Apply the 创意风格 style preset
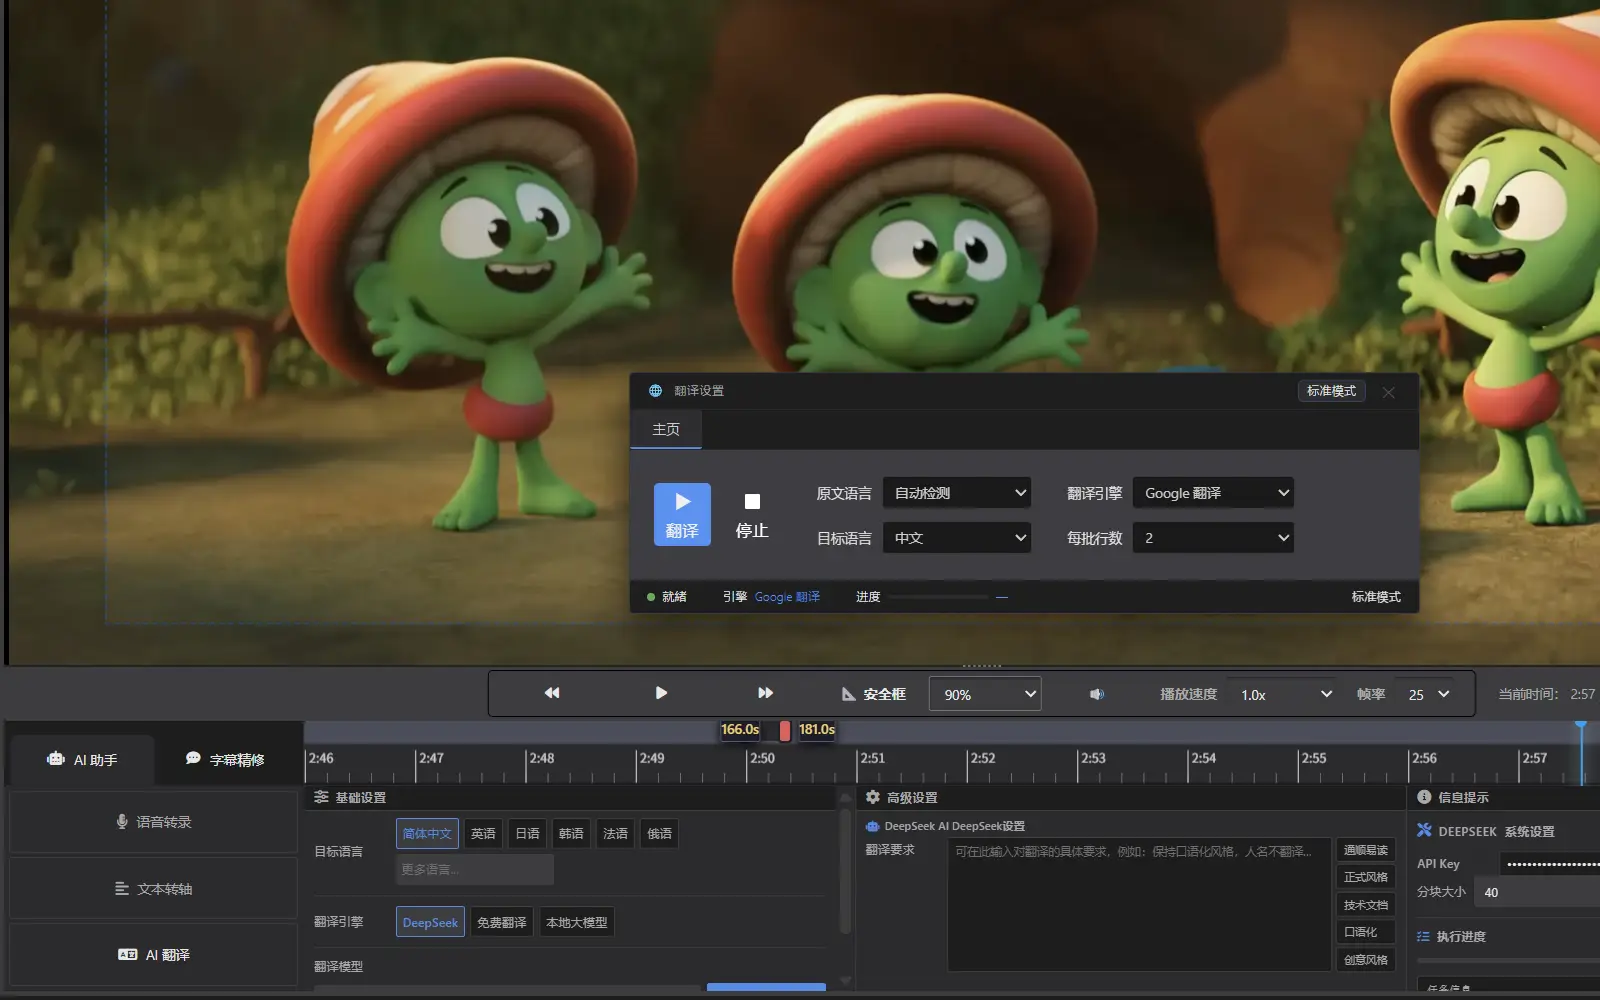The image size is (1600, 1000). coord(1366,960)
